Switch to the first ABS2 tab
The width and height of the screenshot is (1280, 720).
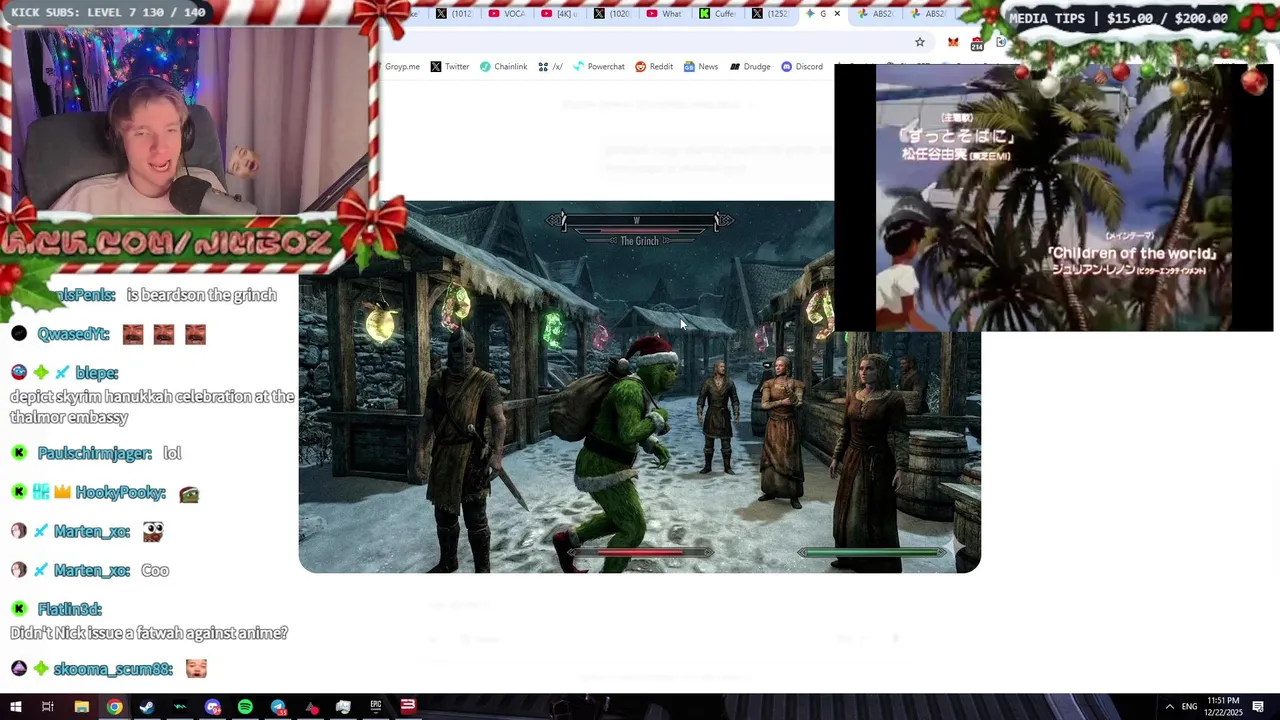point(876,14)
